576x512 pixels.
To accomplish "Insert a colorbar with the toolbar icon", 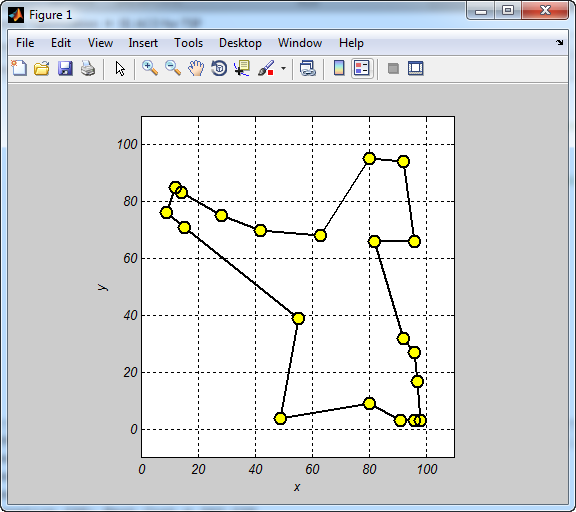I will (x=339, y=68).
